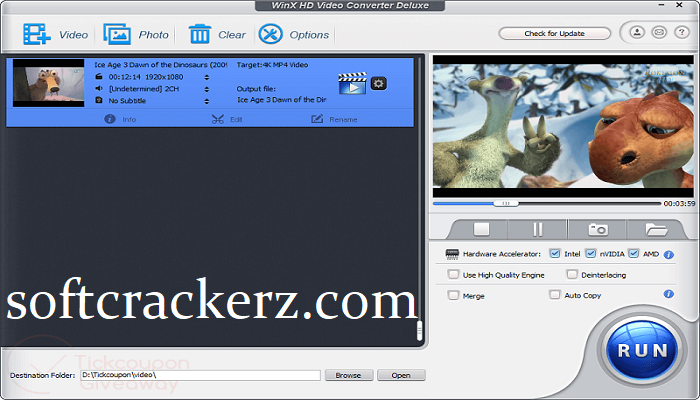Enable Deinterlacing checkbox
The height and width of the screenshot is (400, 700).
(572, 274)
